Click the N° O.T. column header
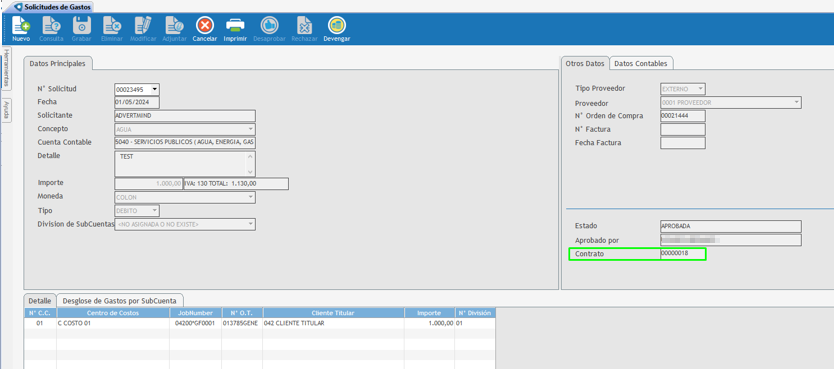This screenshot has width=834, height=369. tap(242, 313)
